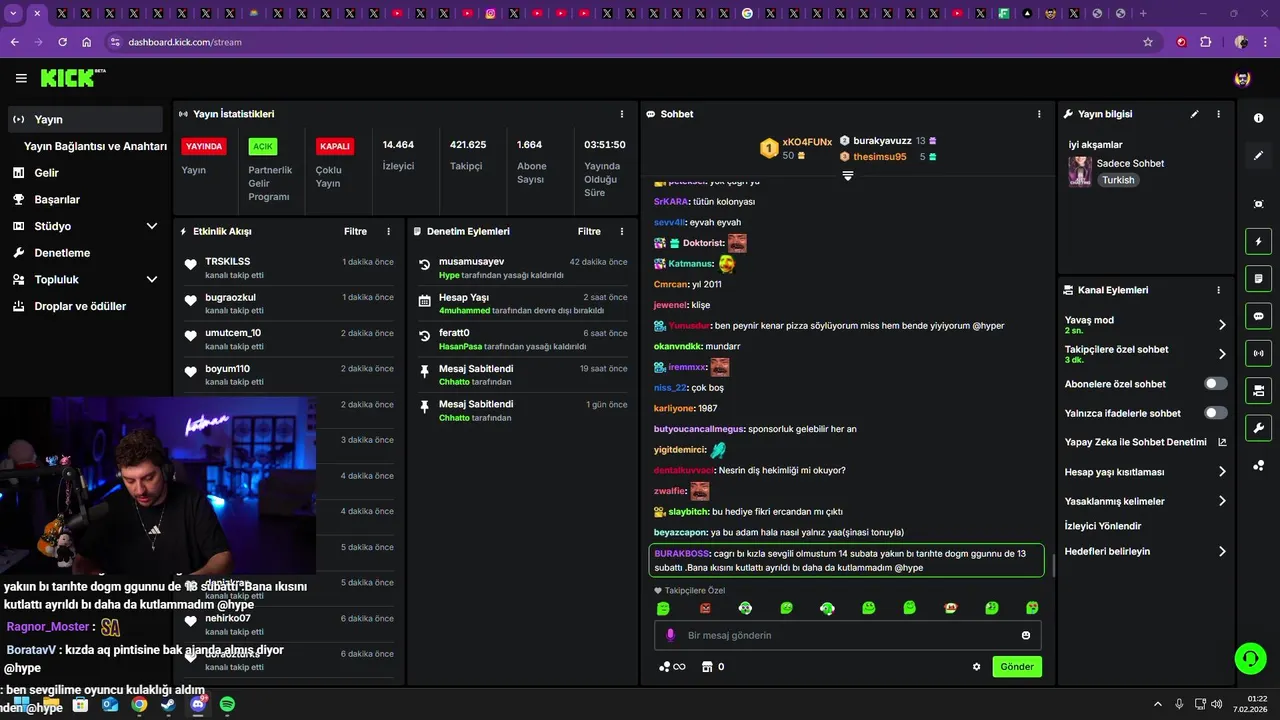Click the Gönder send button

pyautogui.click(x=1017, y=667)
